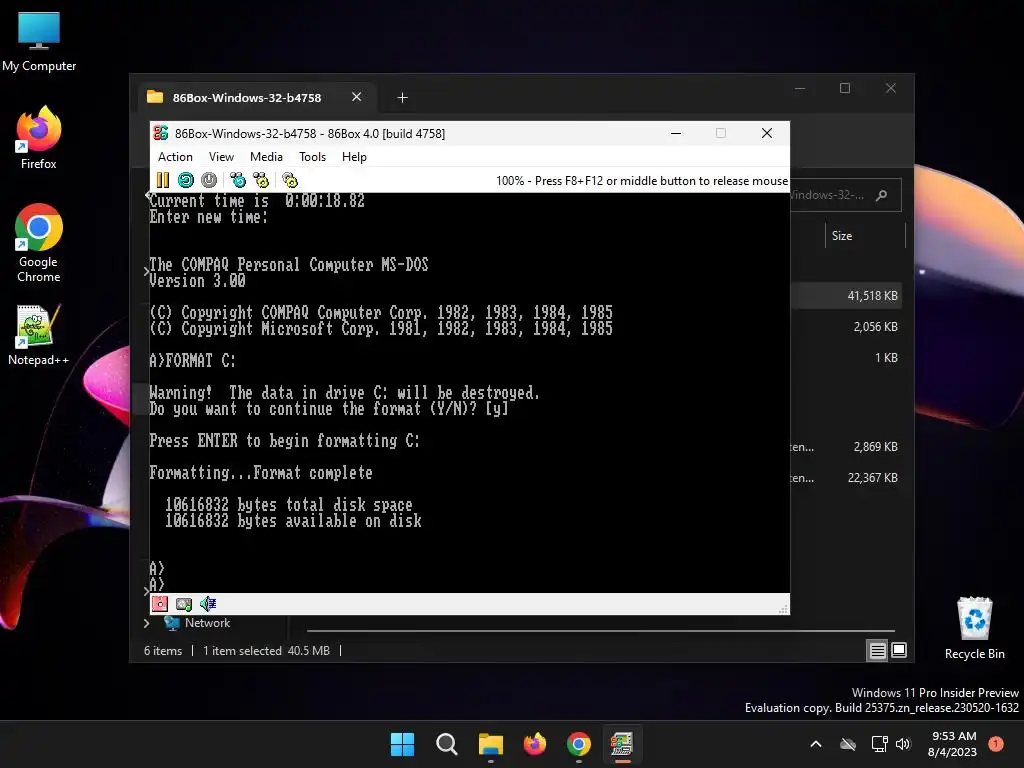Open the Media menu
This screenshot has height=768, width=1024.
pos(266,157)
